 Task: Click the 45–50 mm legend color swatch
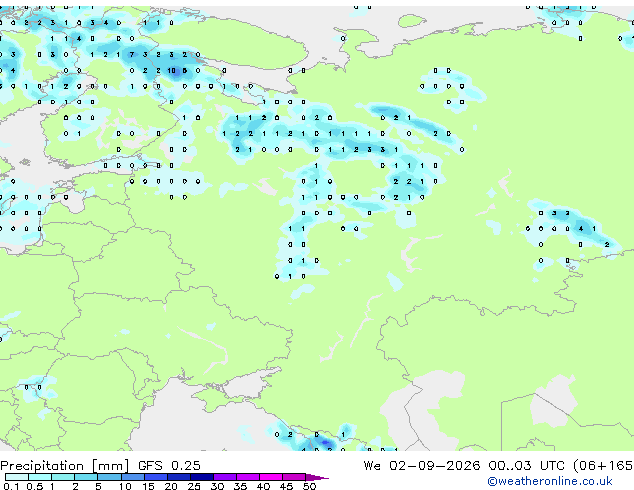point(294,477)
